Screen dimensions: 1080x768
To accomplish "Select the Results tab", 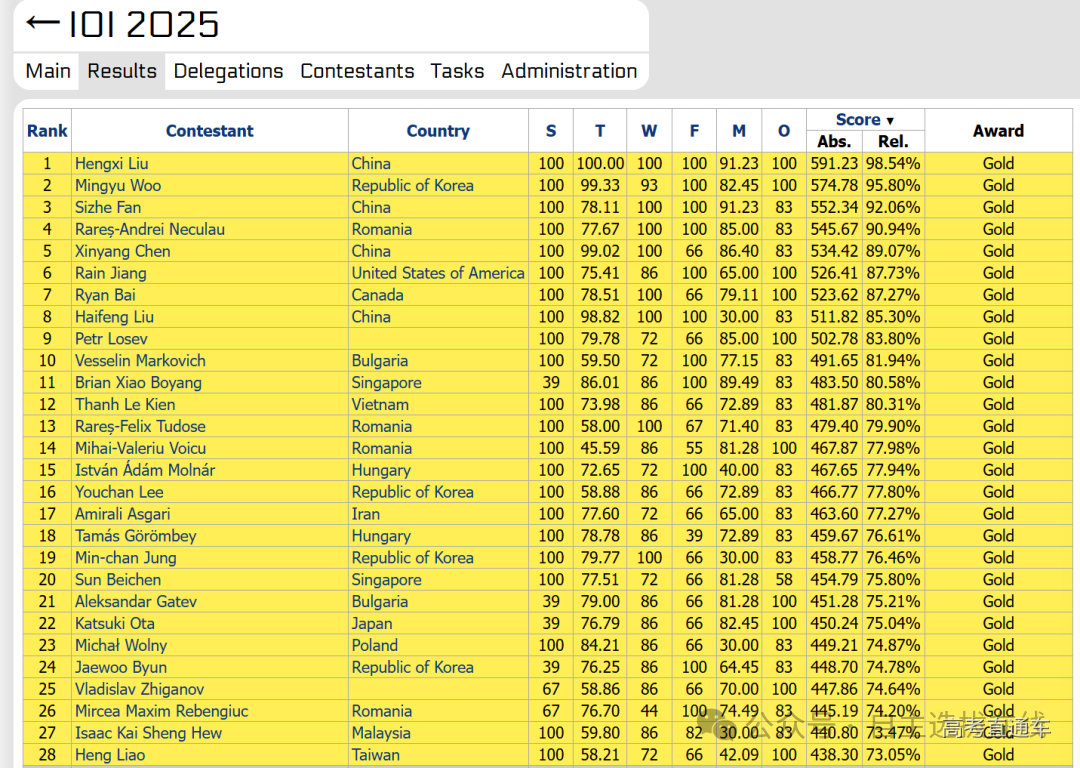I will (122, 71).
